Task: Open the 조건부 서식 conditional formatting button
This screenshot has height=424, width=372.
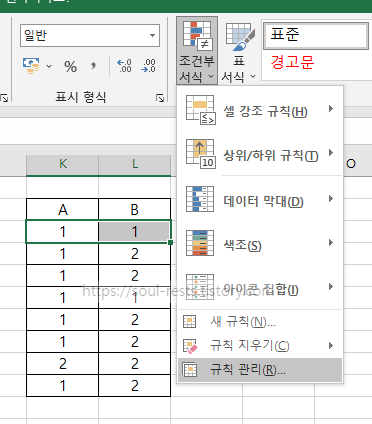Action: (x=197, y=51)
